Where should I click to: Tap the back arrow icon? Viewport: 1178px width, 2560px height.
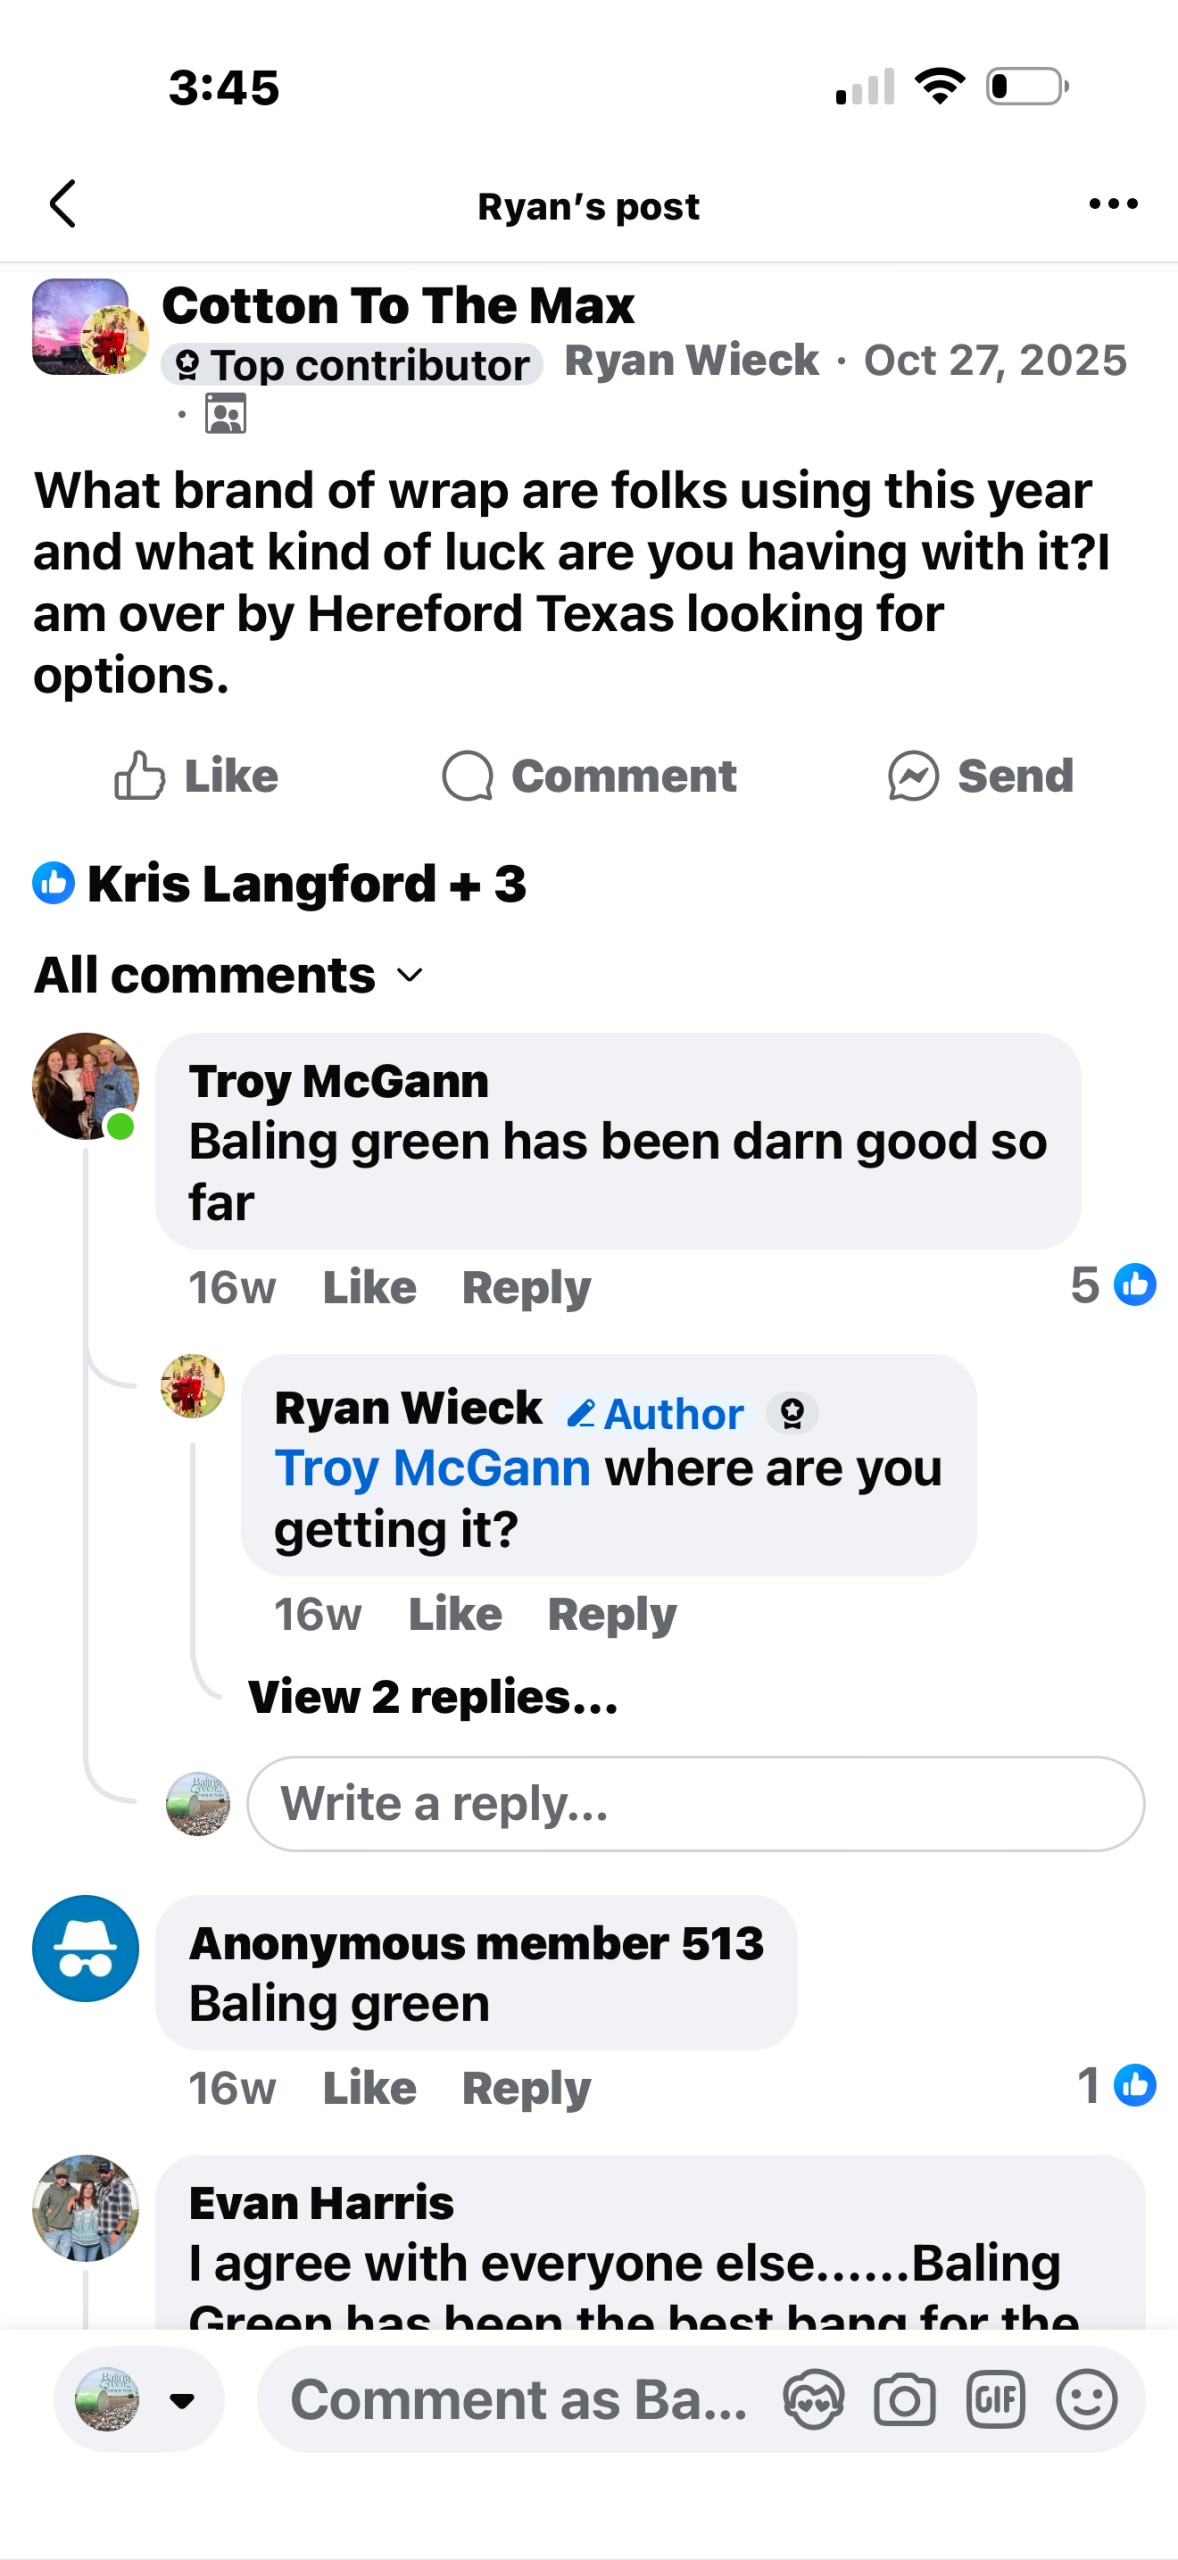[63, 204]
